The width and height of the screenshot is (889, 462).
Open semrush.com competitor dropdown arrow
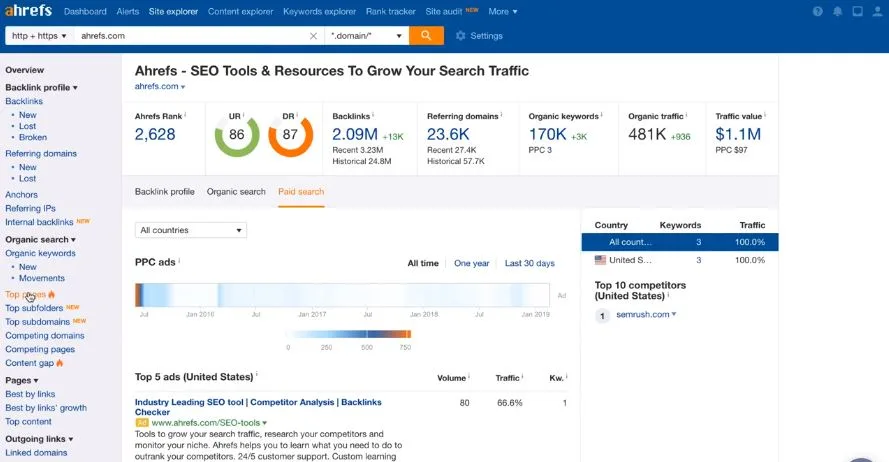coord(674,314)
